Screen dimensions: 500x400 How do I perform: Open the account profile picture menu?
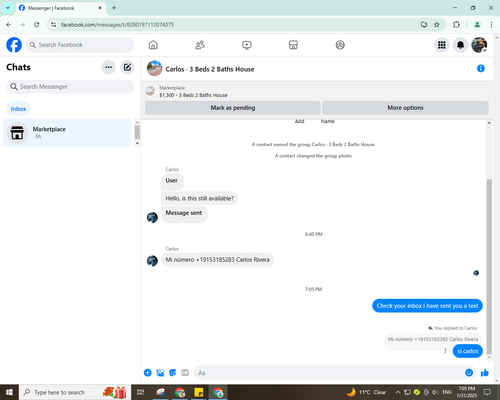[479, 45]
